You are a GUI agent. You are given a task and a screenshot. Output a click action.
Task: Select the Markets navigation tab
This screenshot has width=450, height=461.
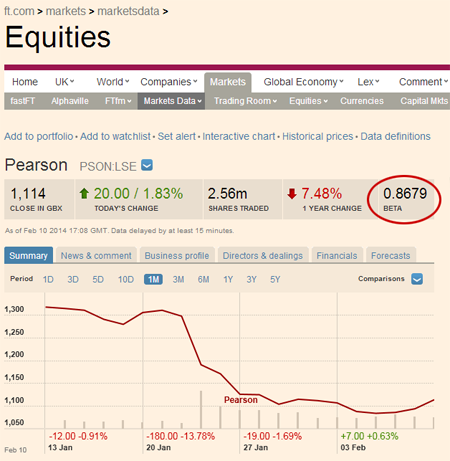click(228, 82)
